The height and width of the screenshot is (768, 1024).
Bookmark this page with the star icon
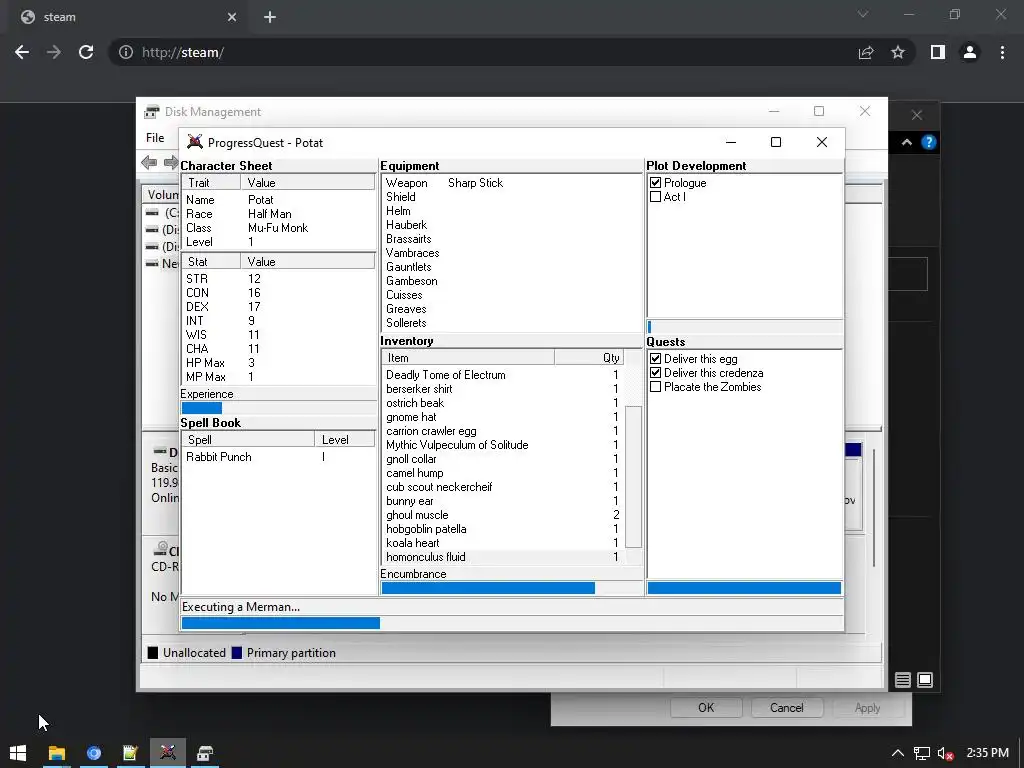pos(898,52)
